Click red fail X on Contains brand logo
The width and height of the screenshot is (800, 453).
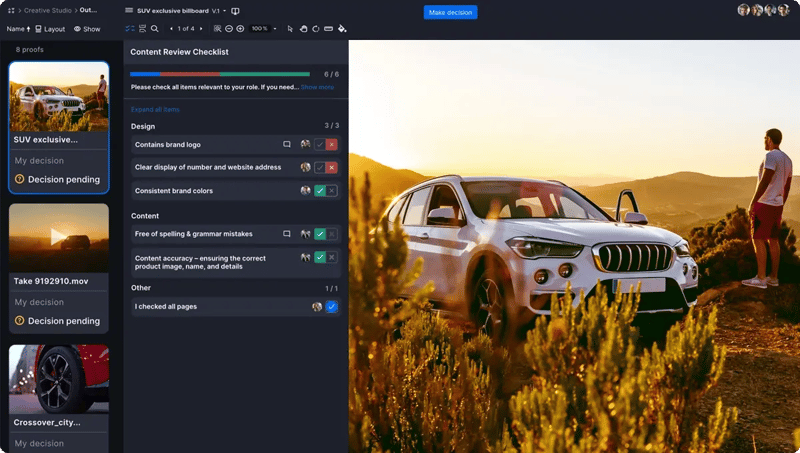pyautogui.click(x=332, y=144)
